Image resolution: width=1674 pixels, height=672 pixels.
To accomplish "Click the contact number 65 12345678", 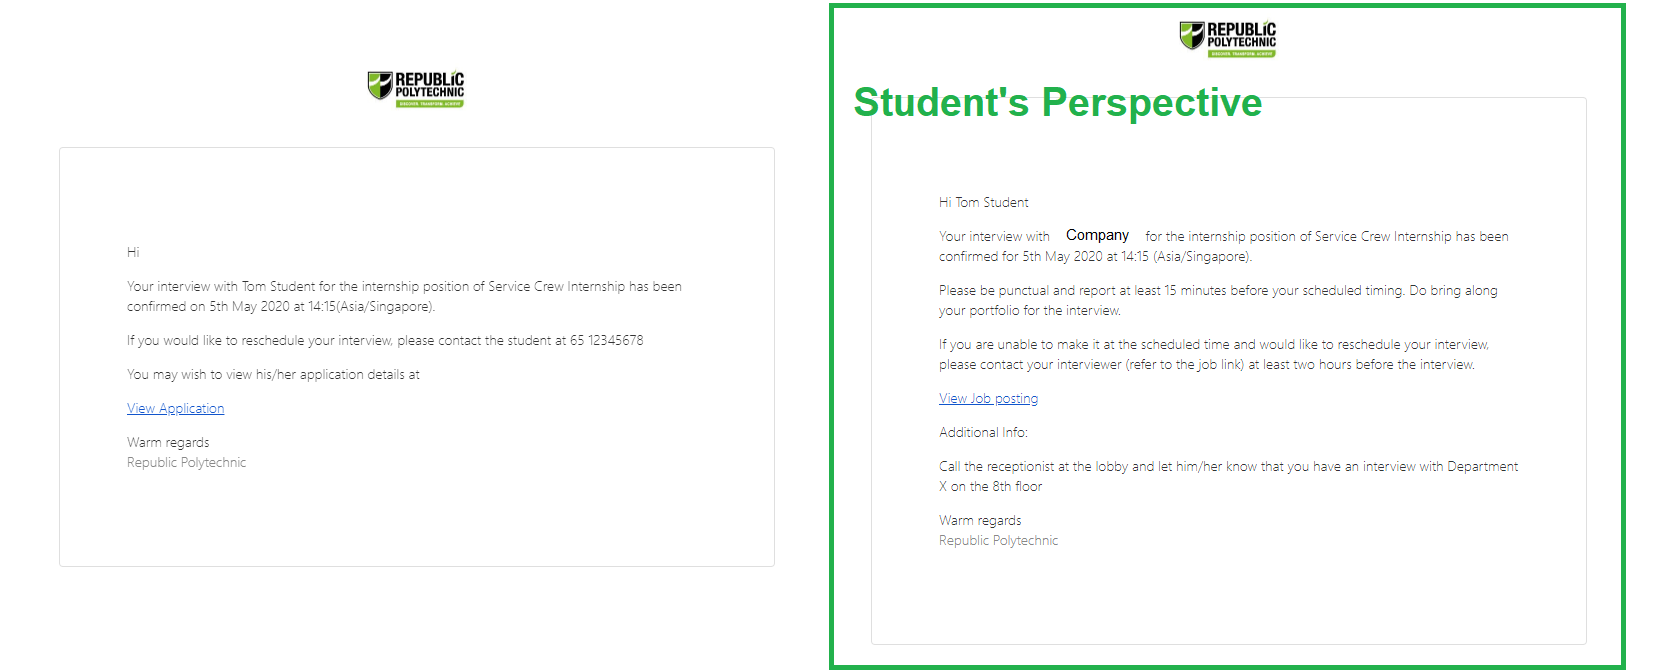I will pos(607,340).
